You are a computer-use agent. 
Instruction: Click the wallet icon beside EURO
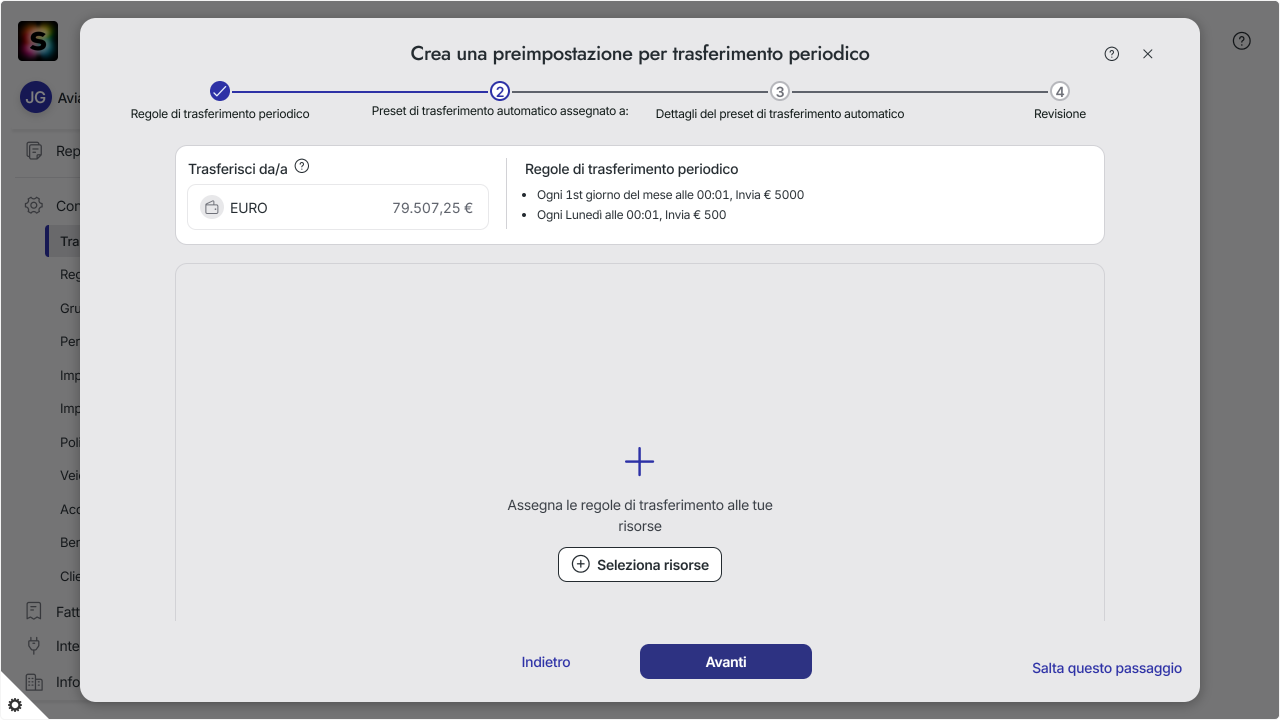211,208
